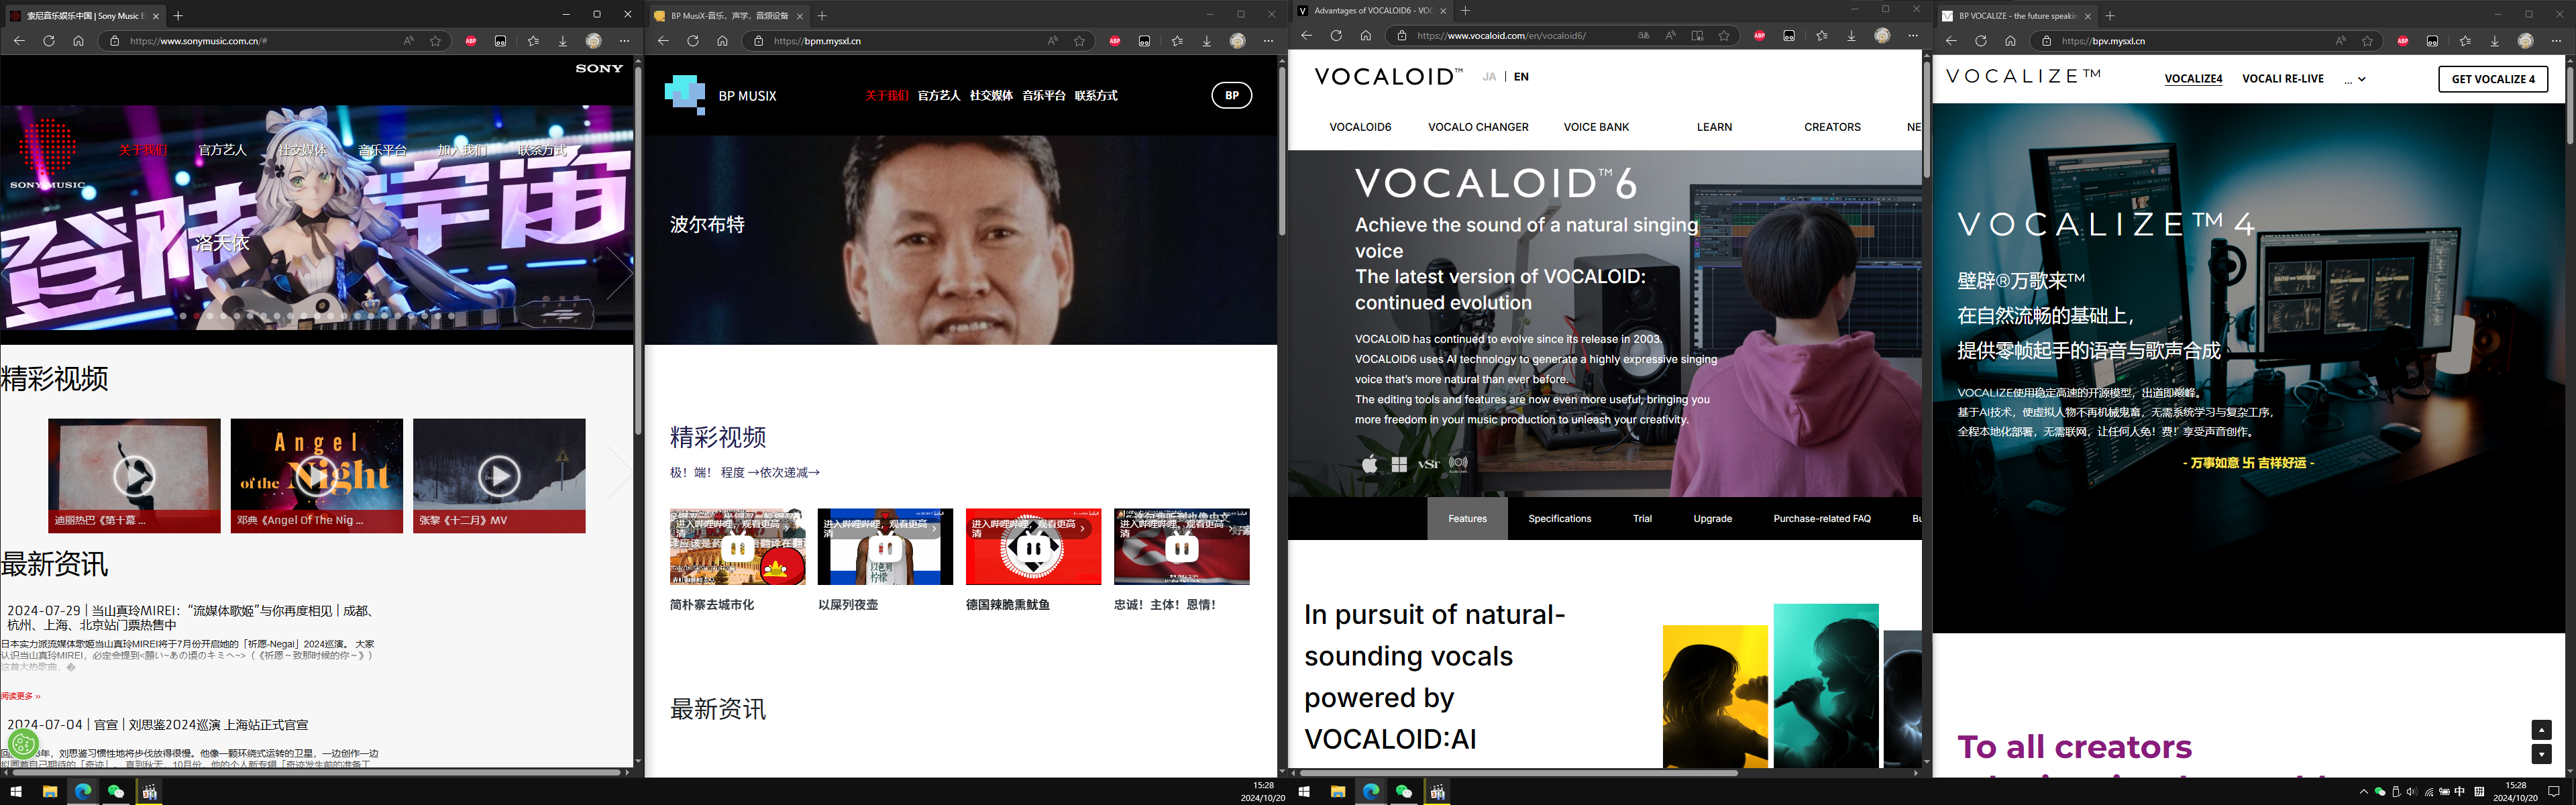Open VOICE BANK in the VOCALOID menu
2576x805 pixels.
point(1596,127)
